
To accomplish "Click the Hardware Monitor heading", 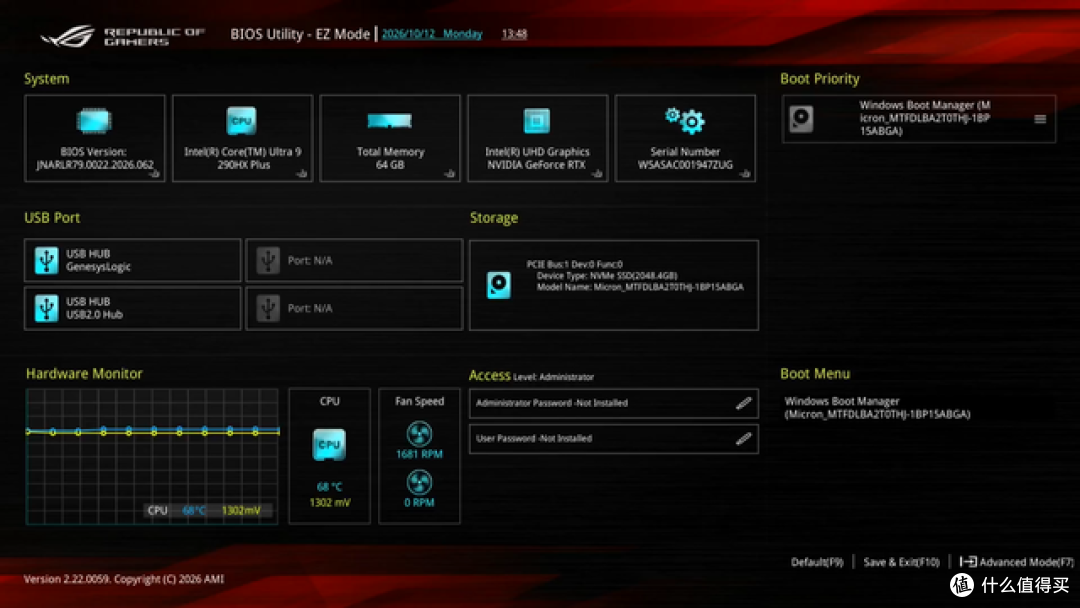I will tap(84, 373).
